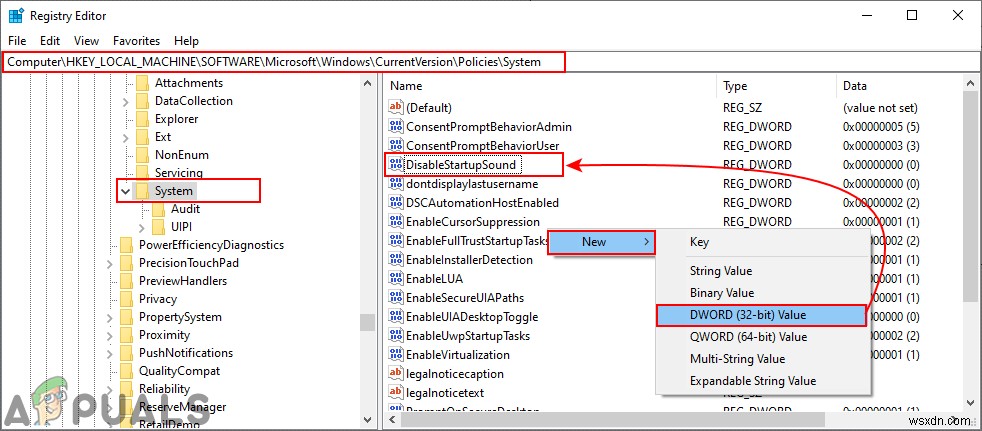
Task: Select the DisableStartupSound value name
Action: 462,165
